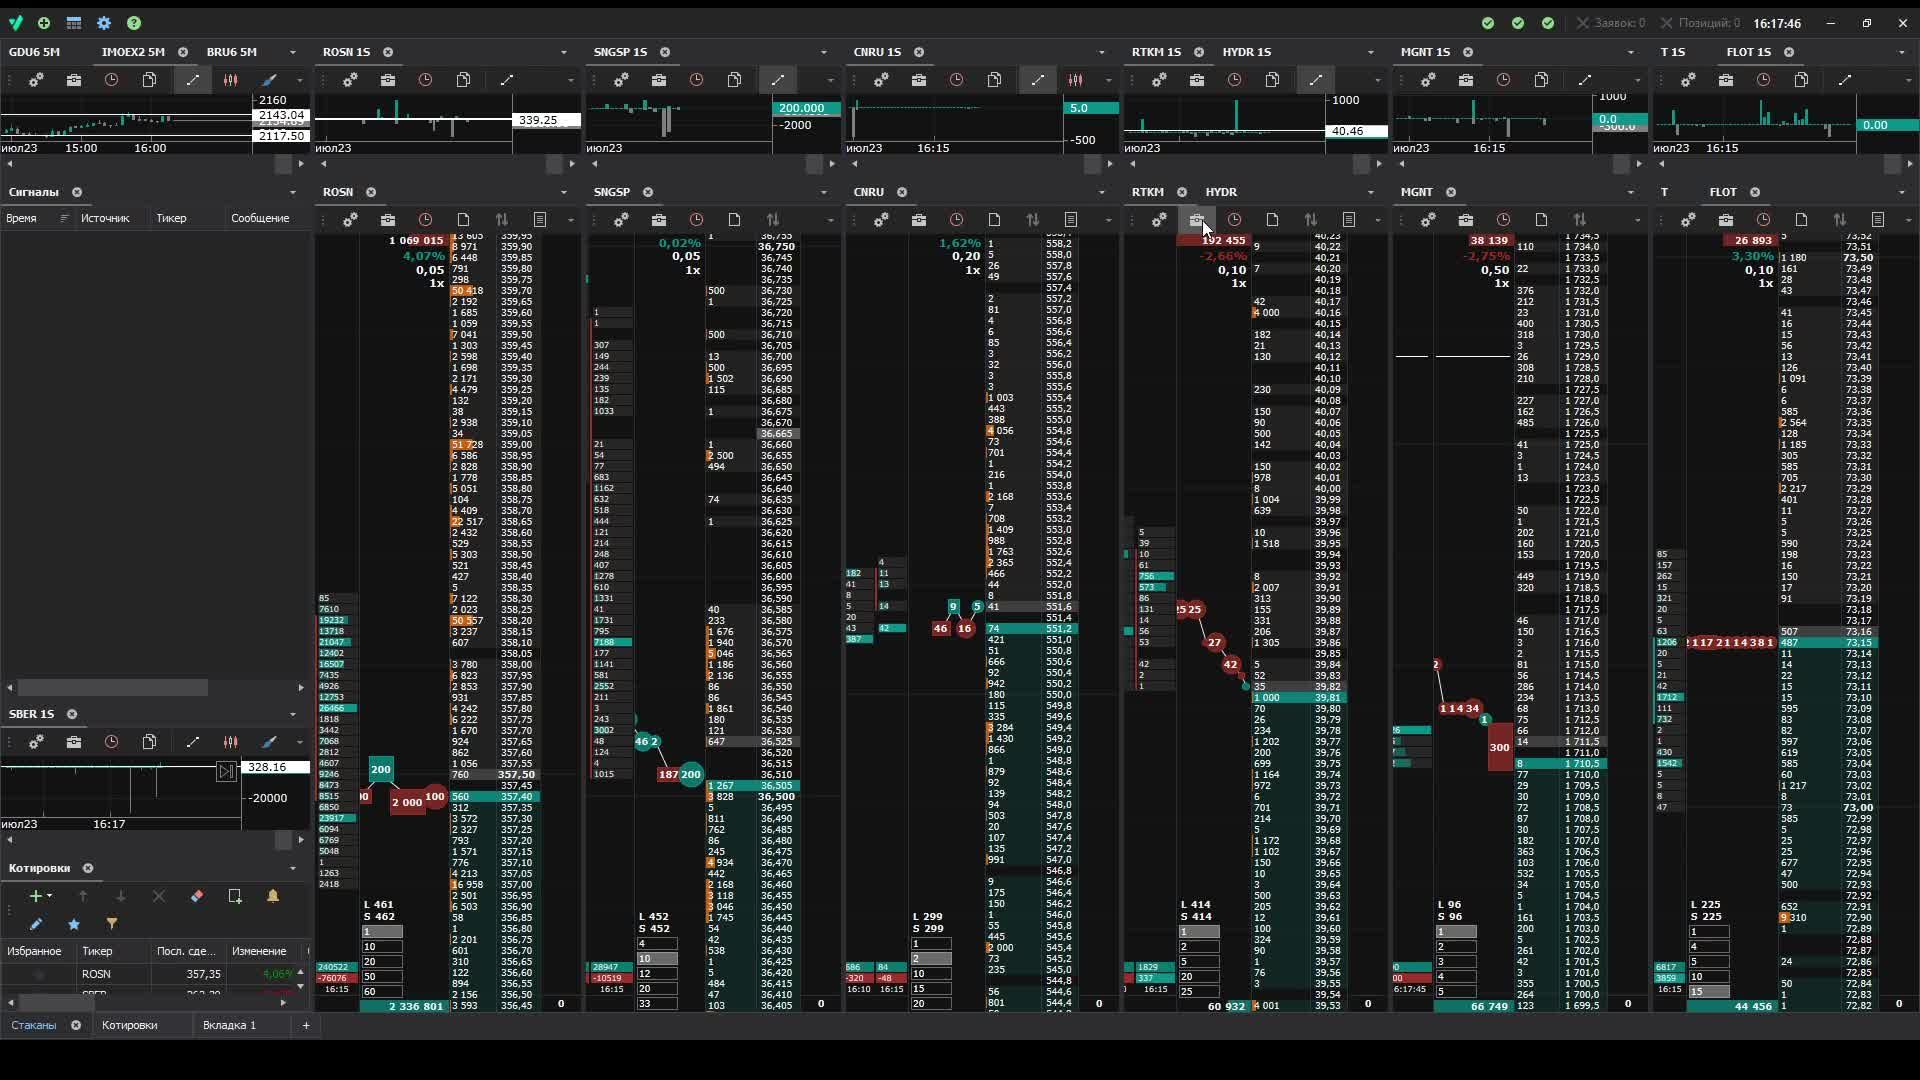1920x1080 pixels.
Task: Click briefcase icon in MGNT order book toolbar
Action: point(1466,220)
